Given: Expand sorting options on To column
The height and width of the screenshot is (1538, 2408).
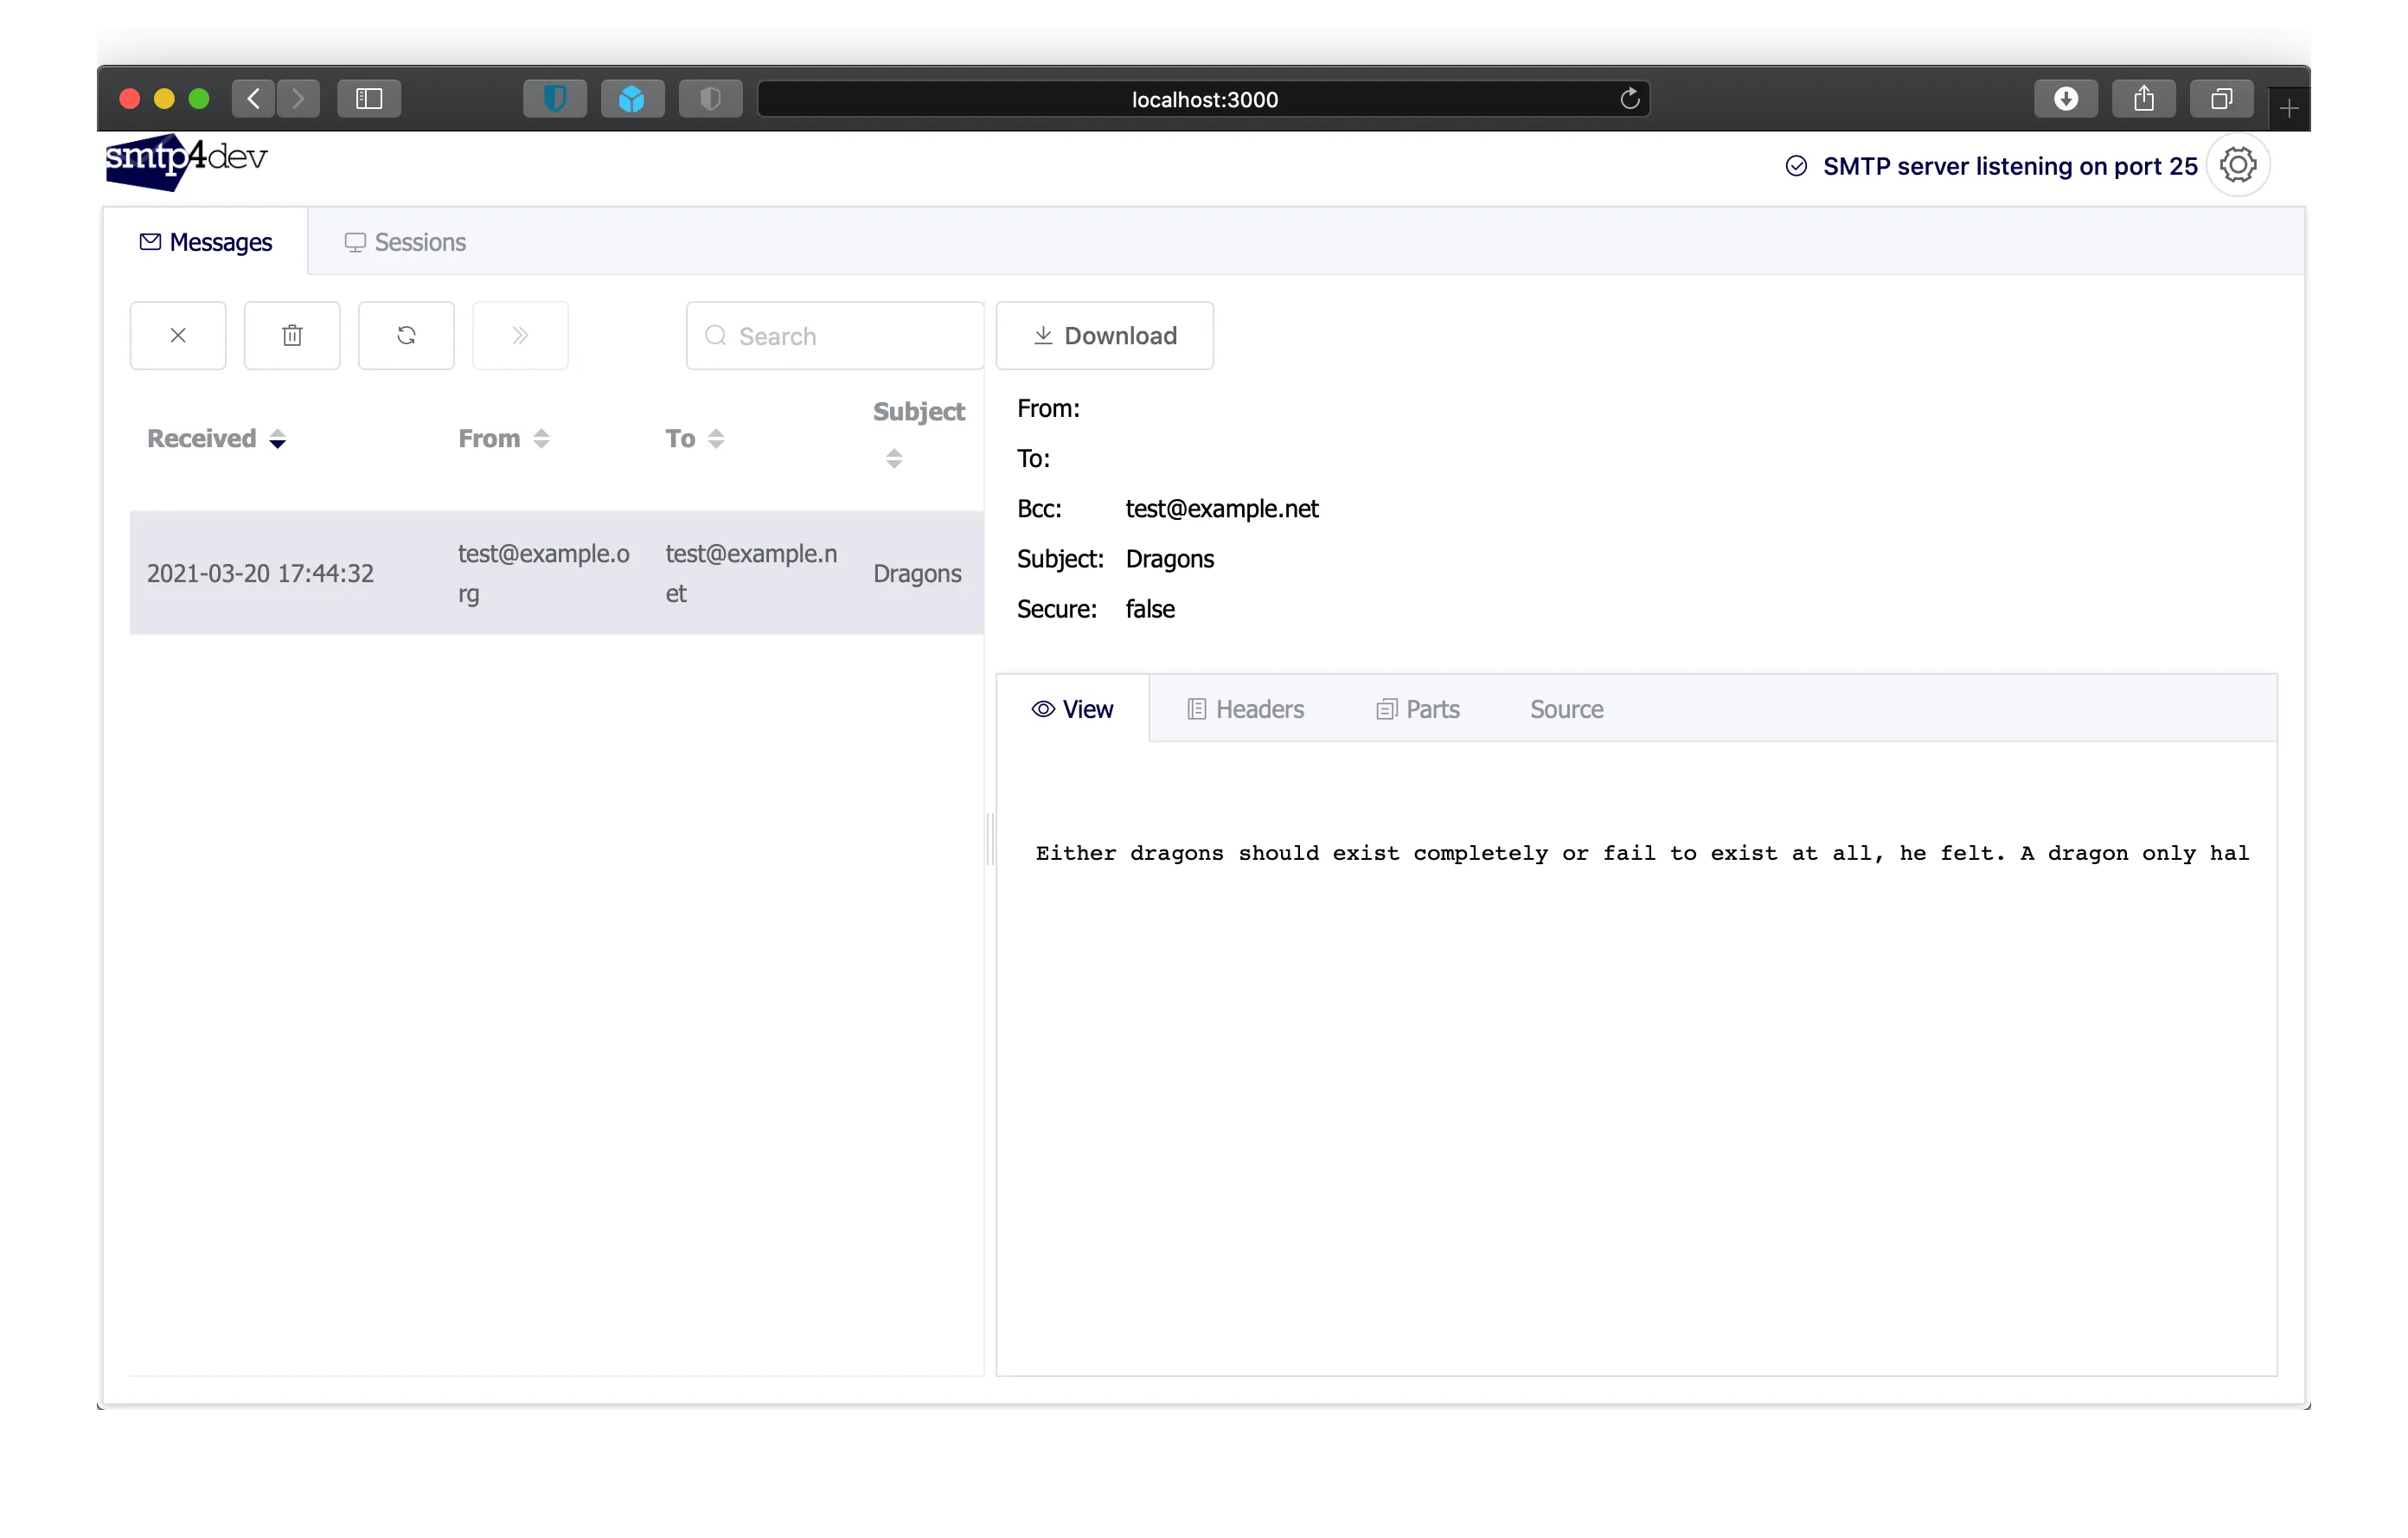Looking at the screenshot, I should coord(716,438).
